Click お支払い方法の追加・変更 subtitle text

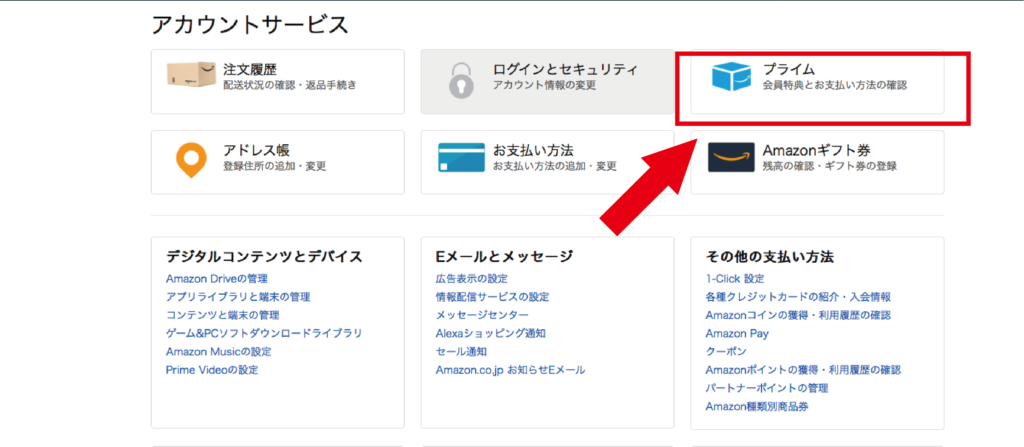(554, 166)
